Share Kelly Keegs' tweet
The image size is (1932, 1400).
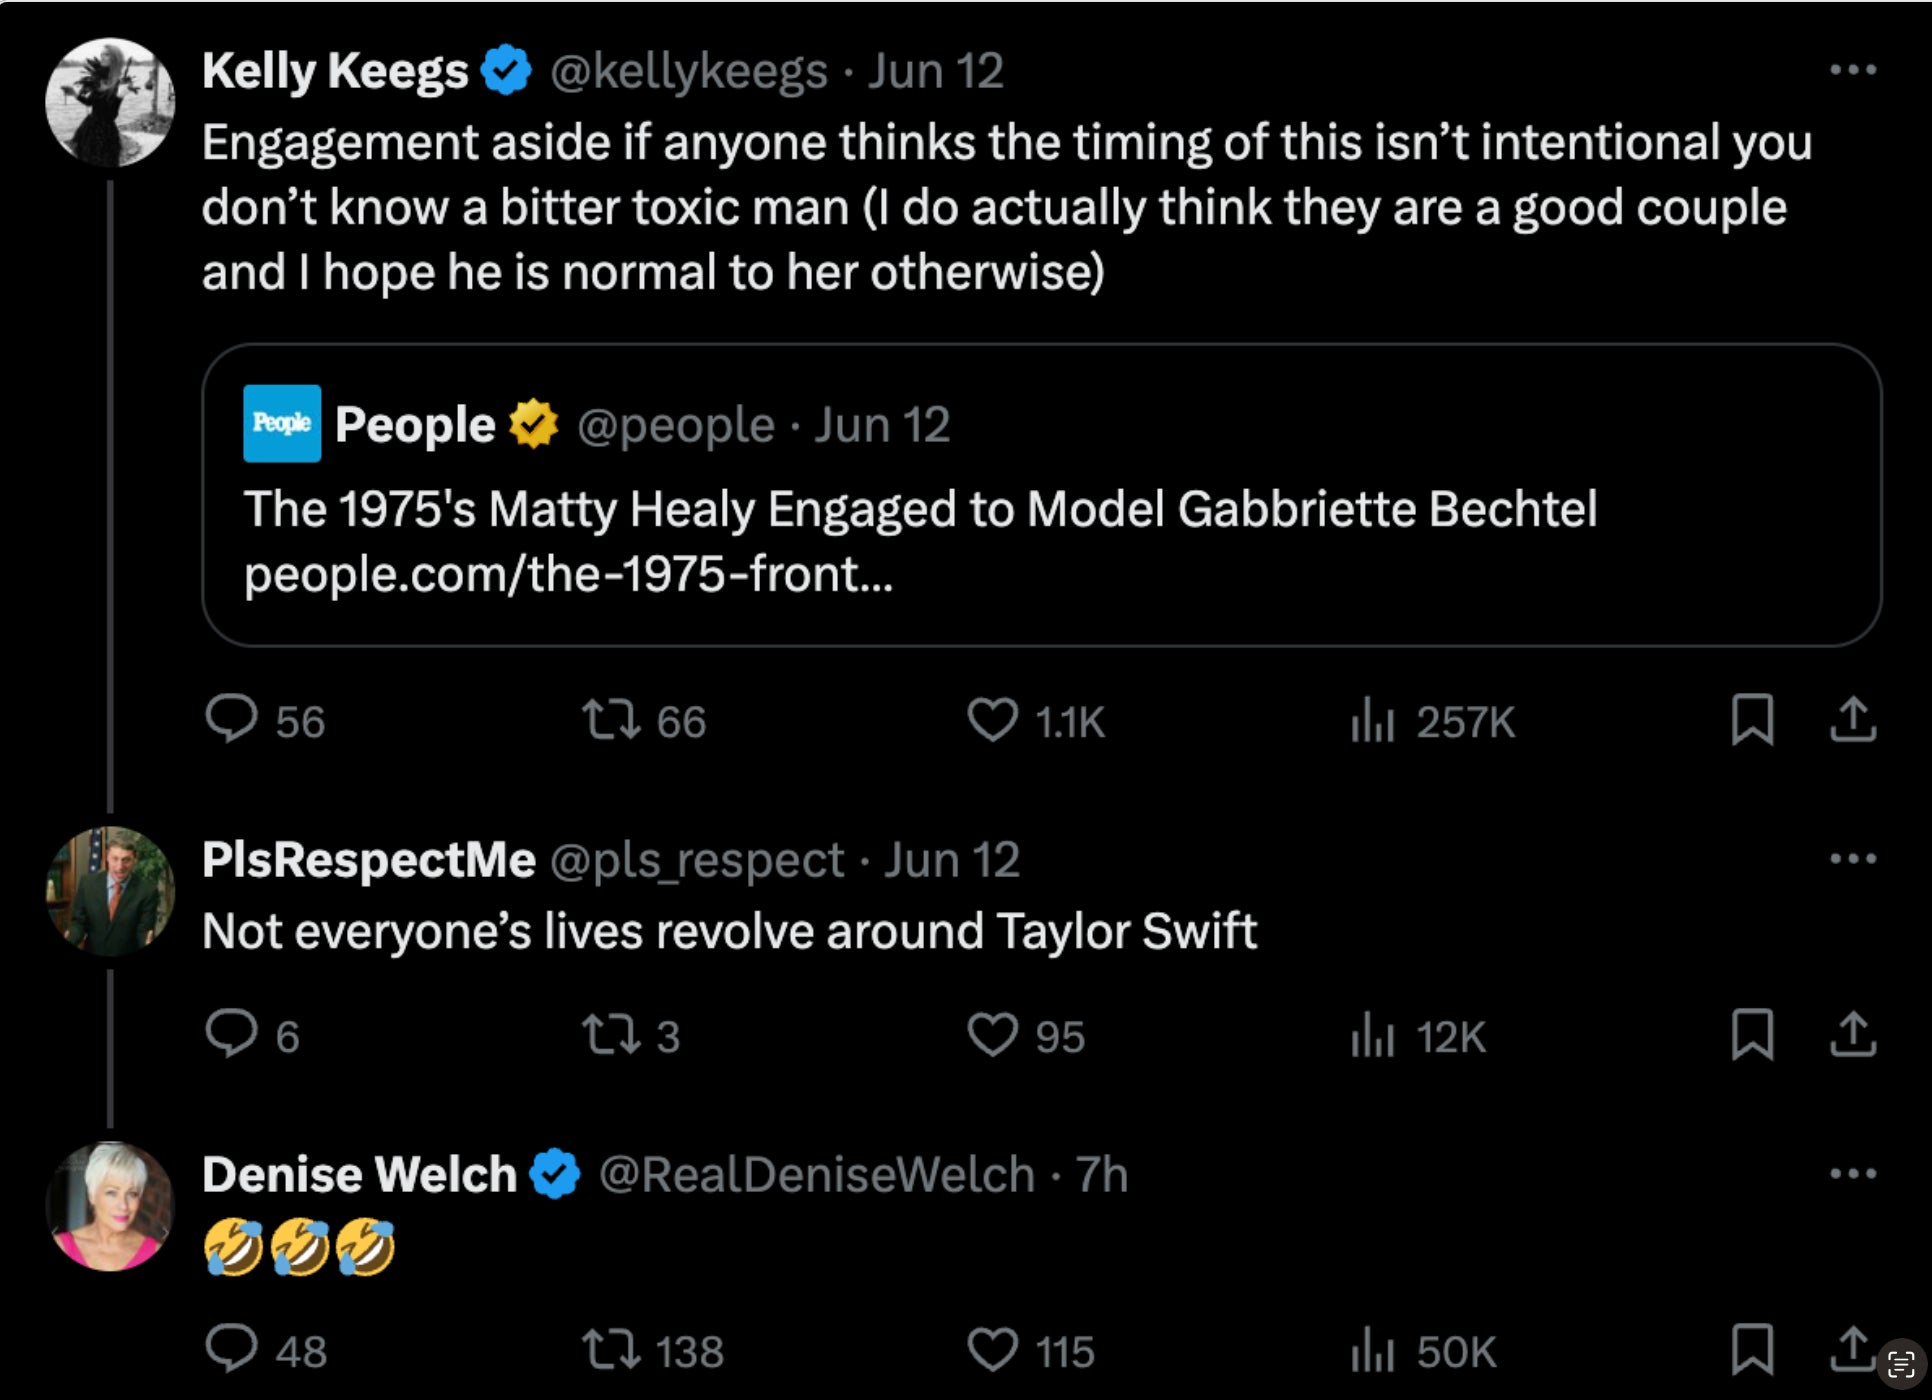(1852, 720)
